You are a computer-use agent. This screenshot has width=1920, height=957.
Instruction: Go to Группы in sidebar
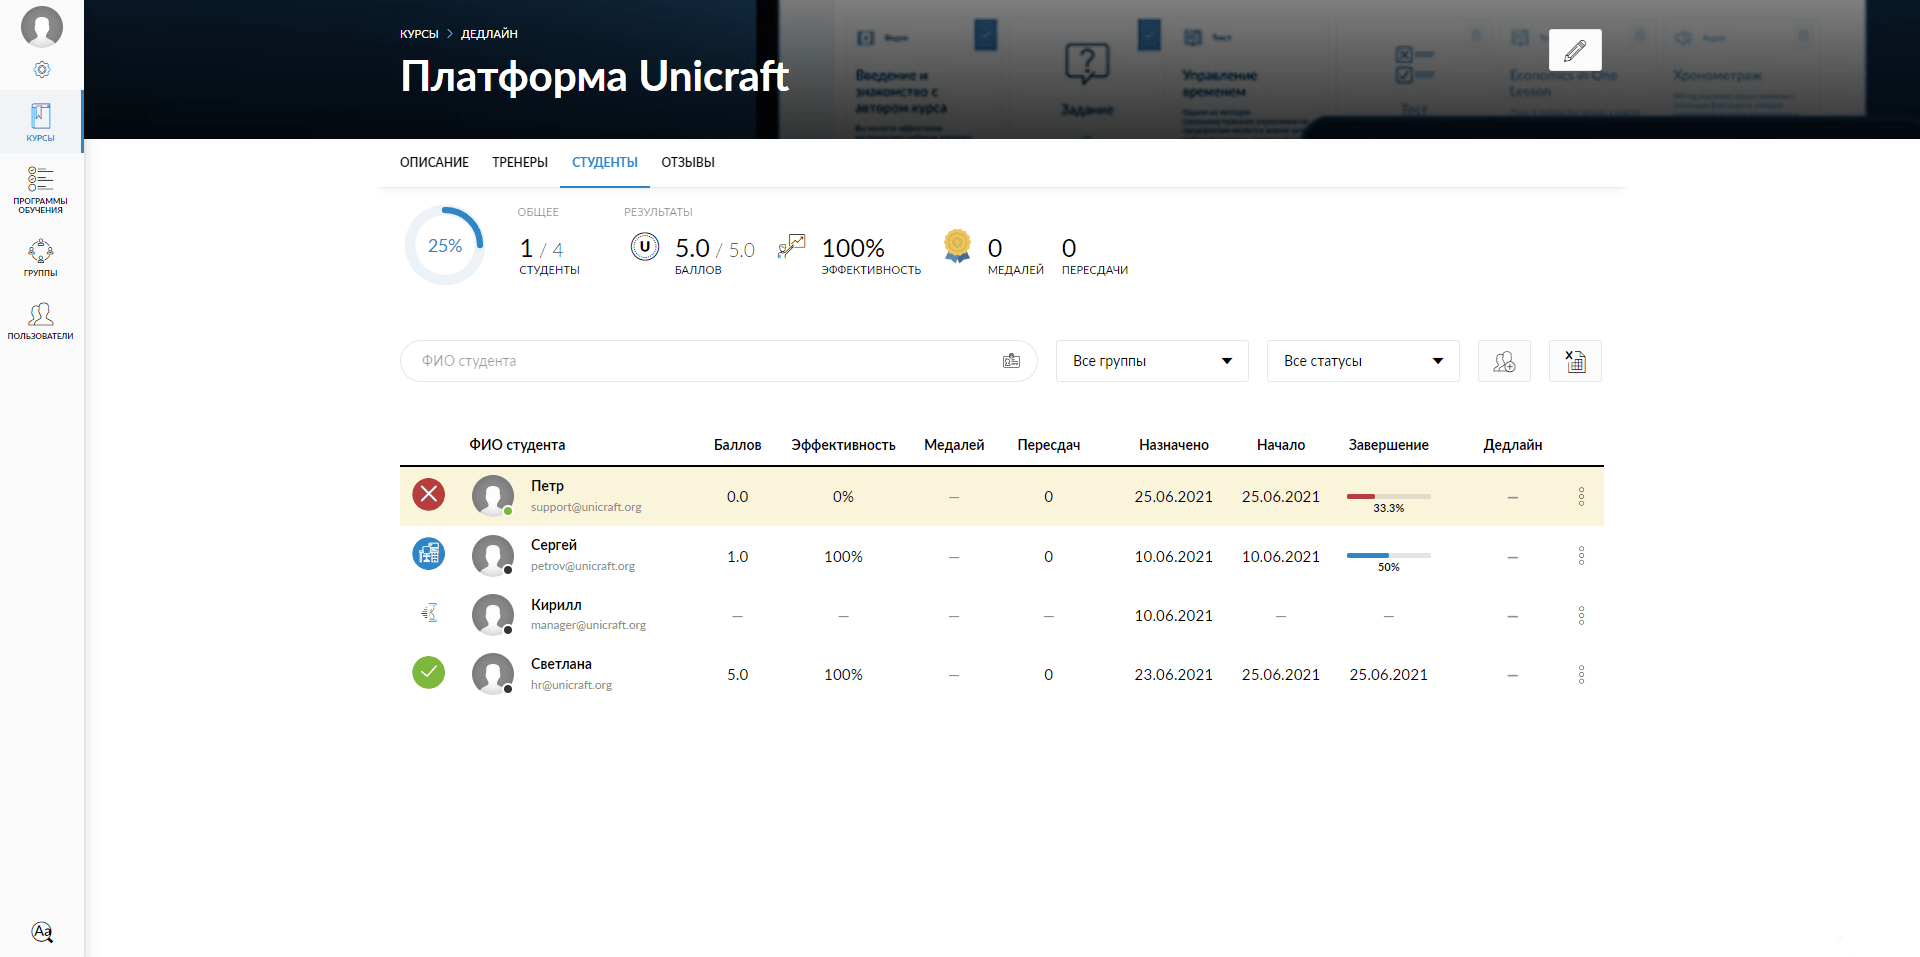click(41, 257)
